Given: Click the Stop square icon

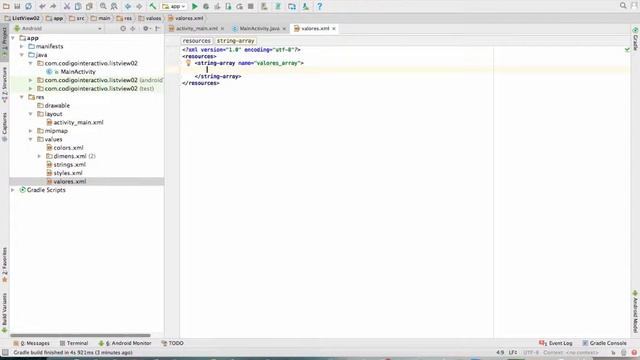Looking at the screenshot, I should 251,6.
